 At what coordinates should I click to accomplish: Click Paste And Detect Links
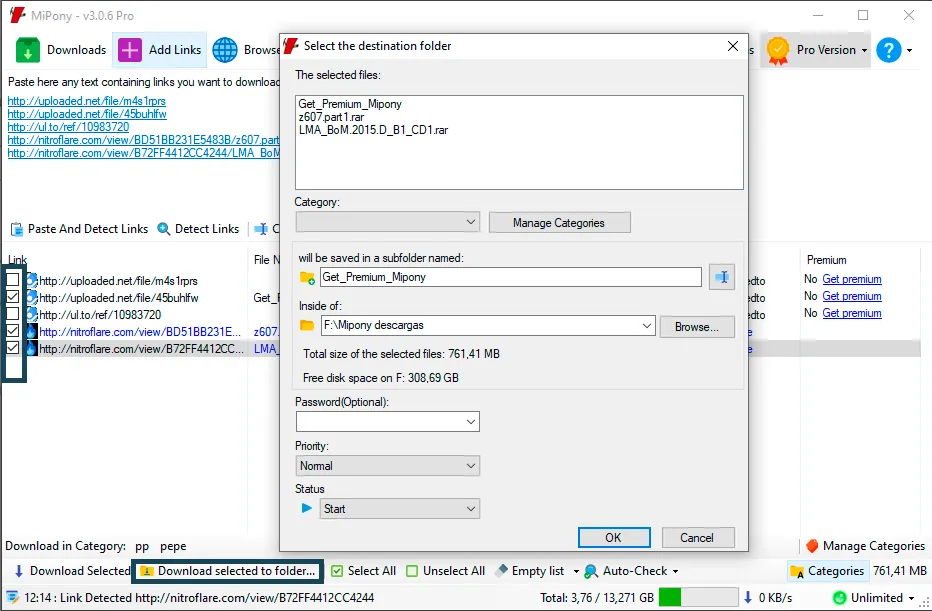coord(80,229)
